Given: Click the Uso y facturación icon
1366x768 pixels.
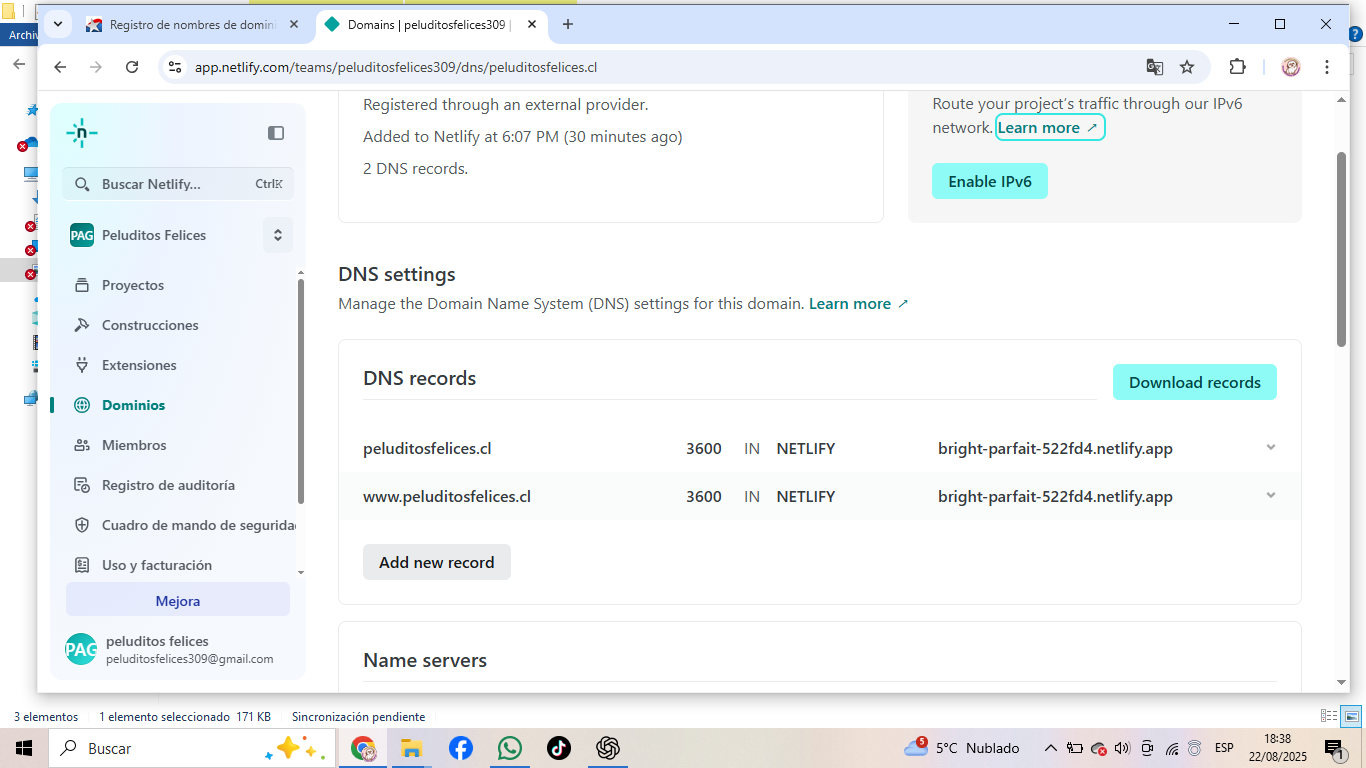Looking at the screenshot, I should 82,565.
